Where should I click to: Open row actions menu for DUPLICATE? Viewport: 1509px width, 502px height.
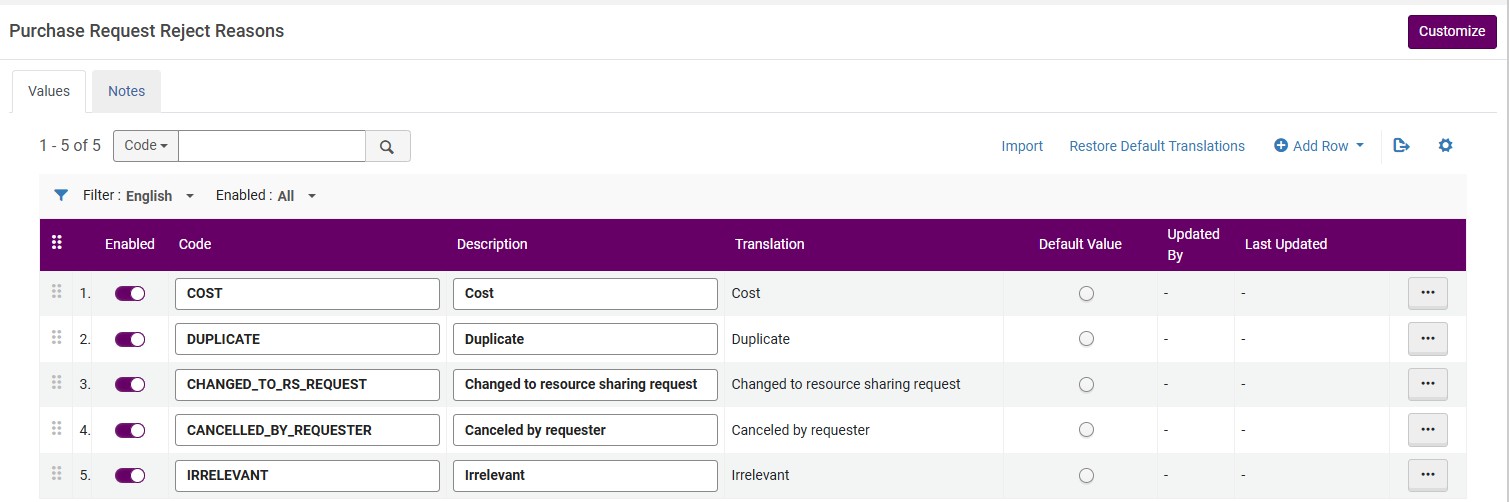click(1428, 339)
